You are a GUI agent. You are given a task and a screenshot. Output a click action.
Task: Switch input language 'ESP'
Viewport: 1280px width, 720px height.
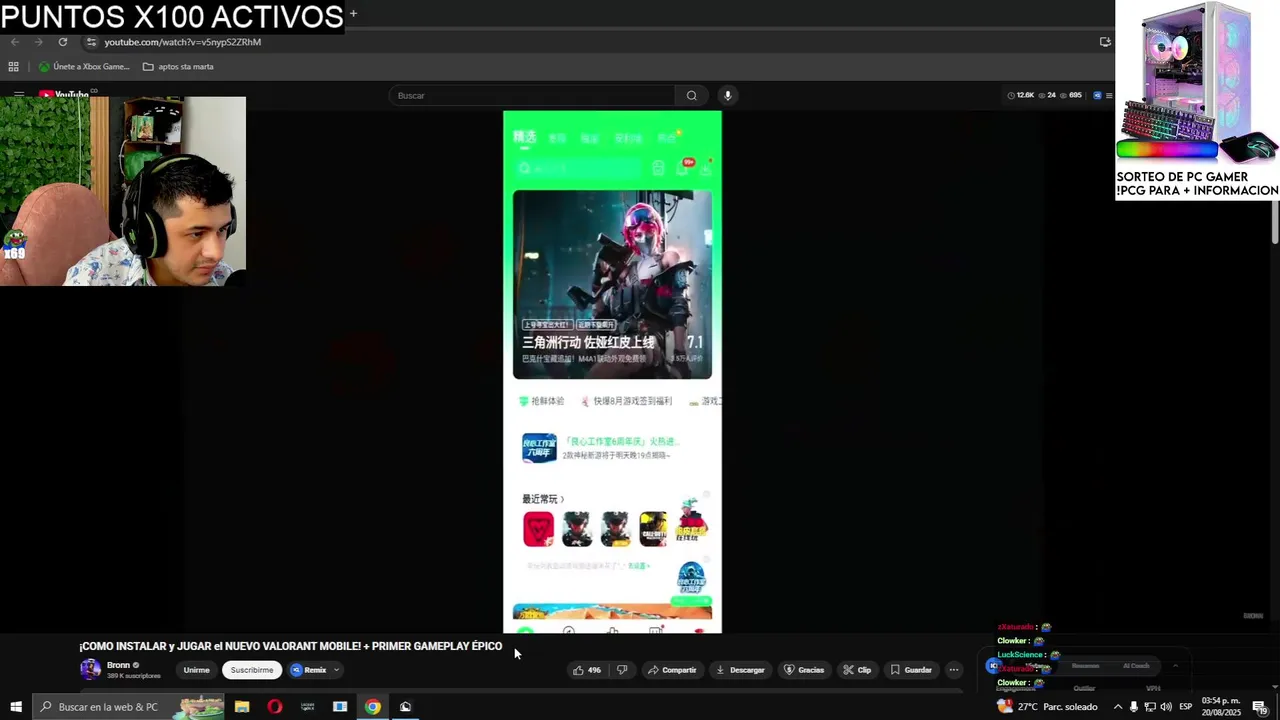[x=1186, y=707]
